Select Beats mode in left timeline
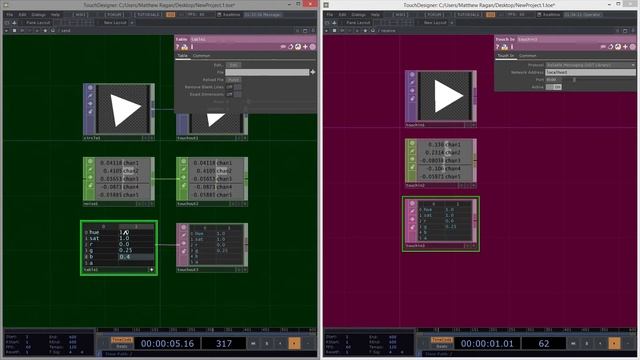Screen dimensions: 640x360 (122, 347)
